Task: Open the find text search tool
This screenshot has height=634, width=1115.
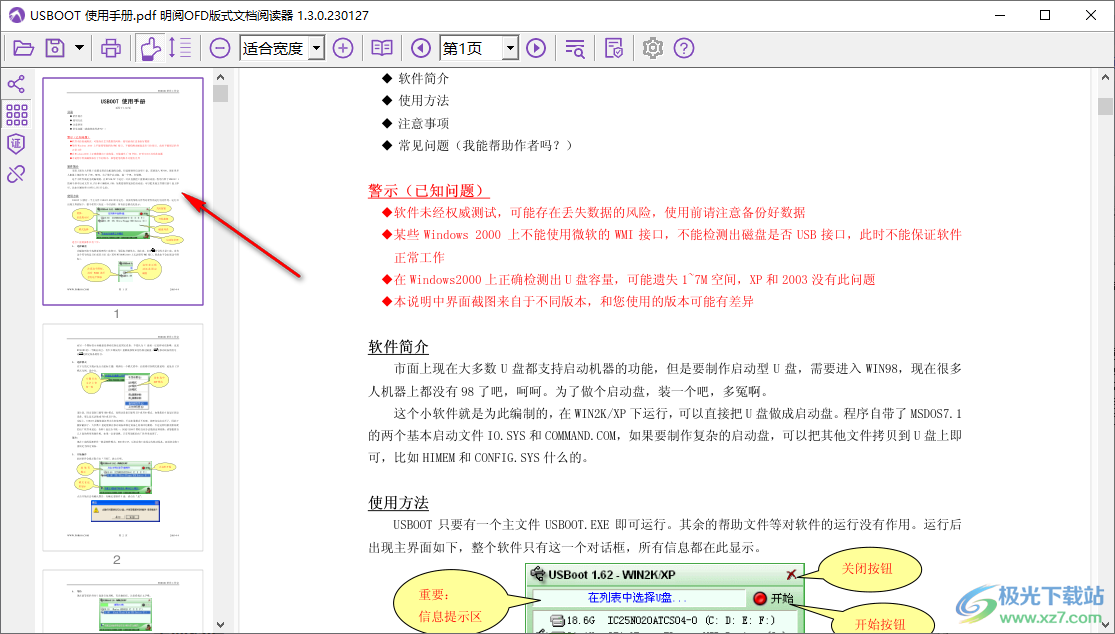Action: [x=575, y=48]
